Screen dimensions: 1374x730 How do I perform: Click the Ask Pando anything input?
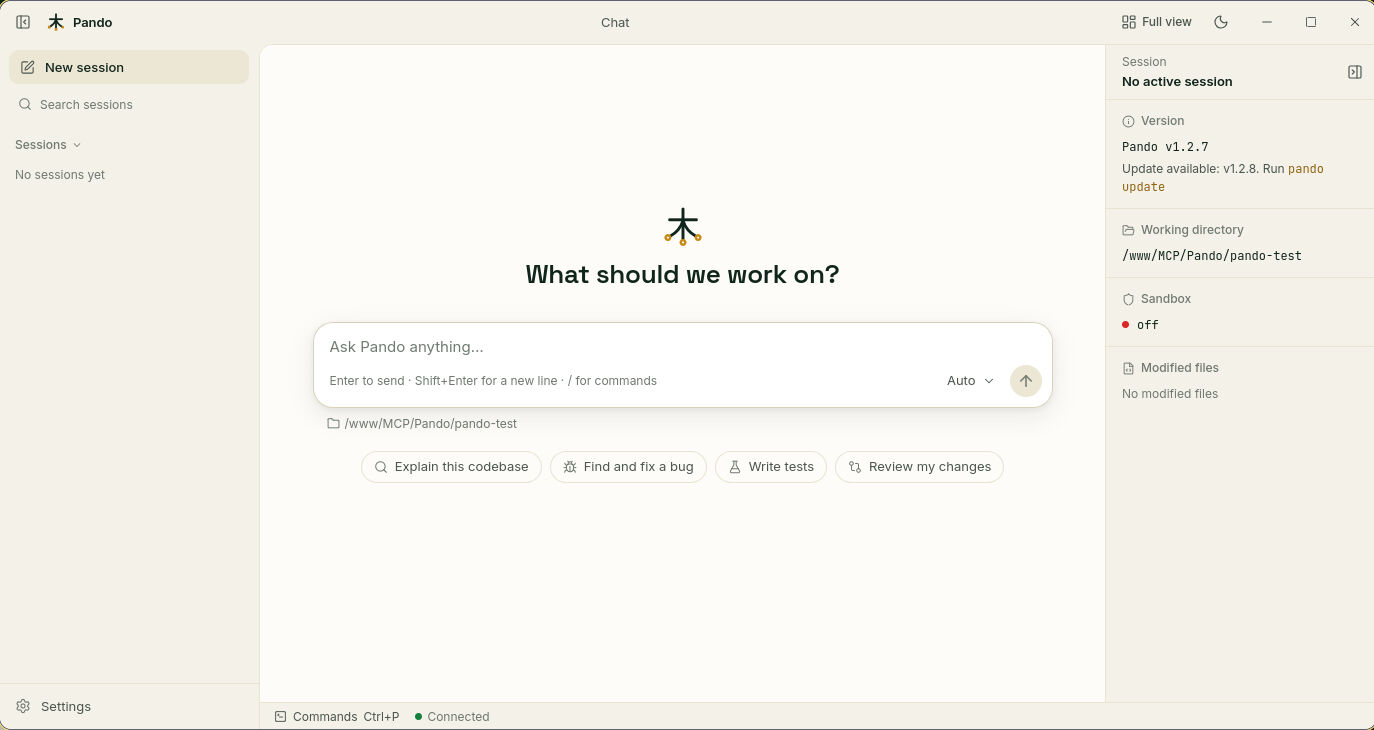(683, 347)
